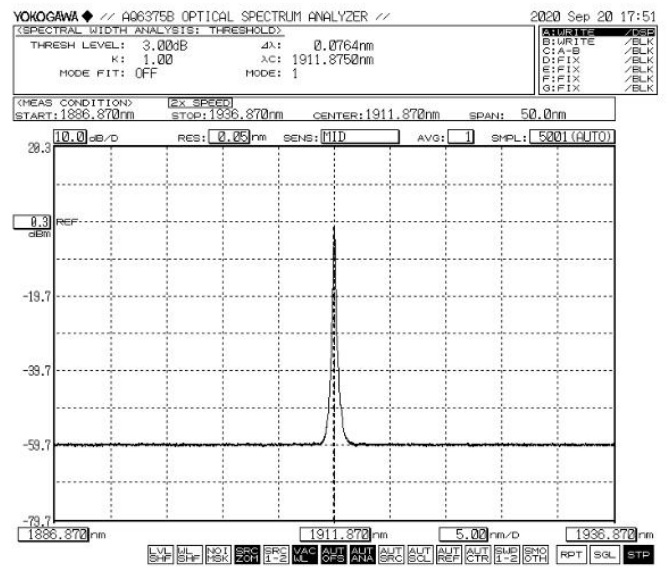669x580 pixels.
Task: Toggle the AUT ANA auto analysis indicator
Action: [362, 554]
